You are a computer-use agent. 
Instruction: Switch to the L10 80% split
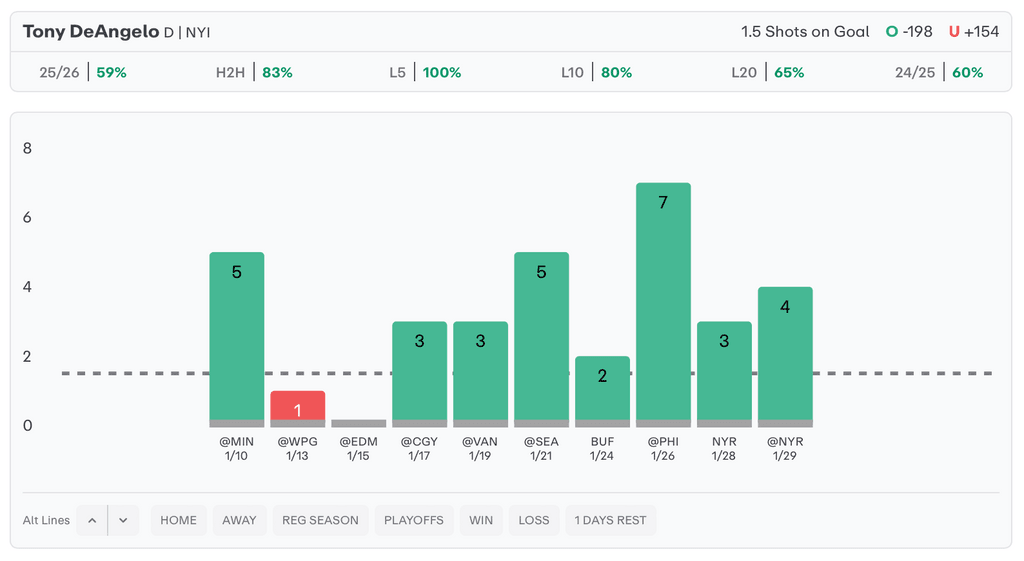(x=596, y=73)
